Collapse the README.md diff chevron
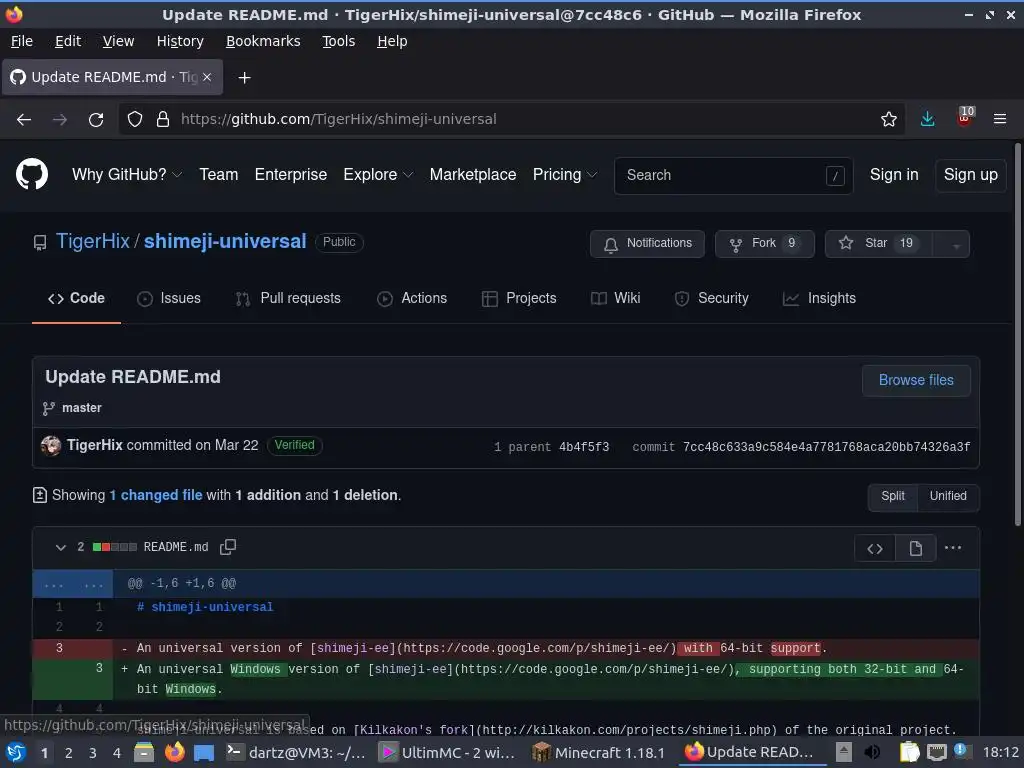1024x768 pixels. coord(61,547)
